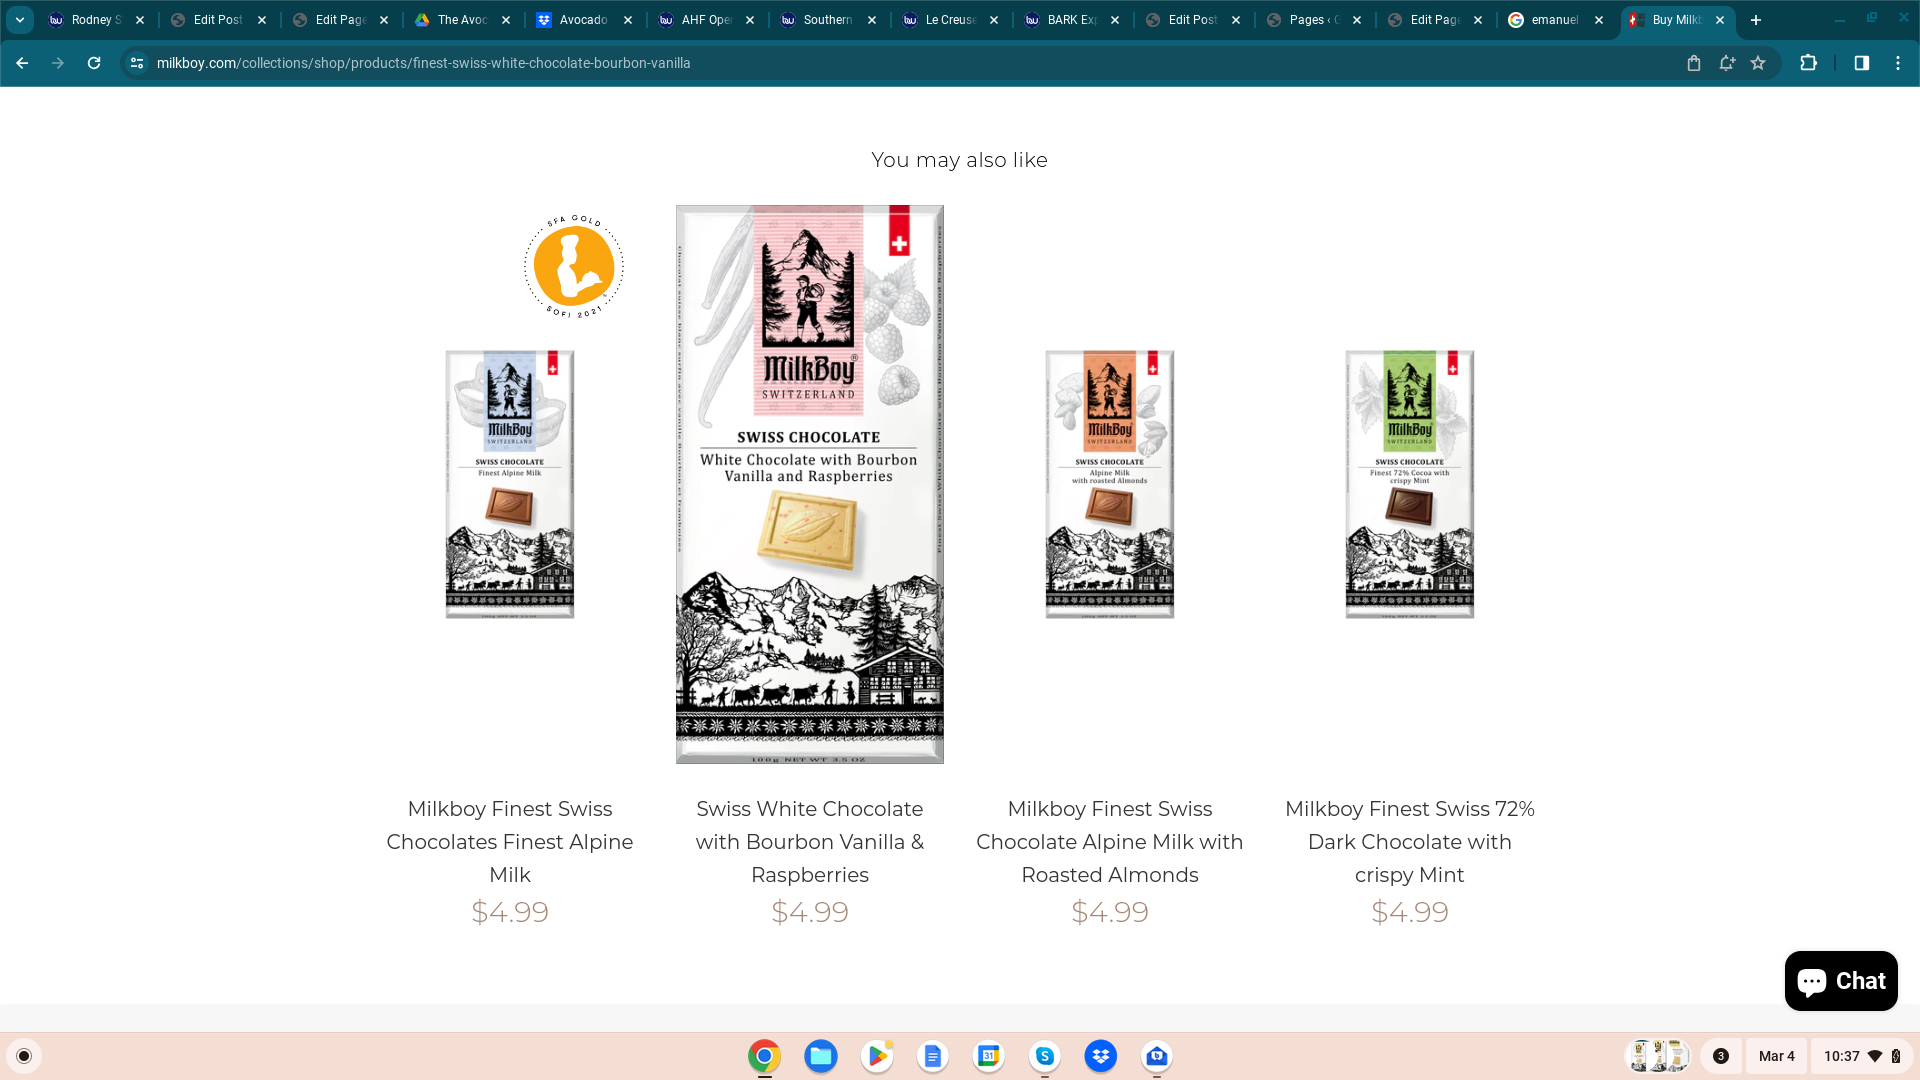Open the ChromeOS launcher button

pos(24,1056)
